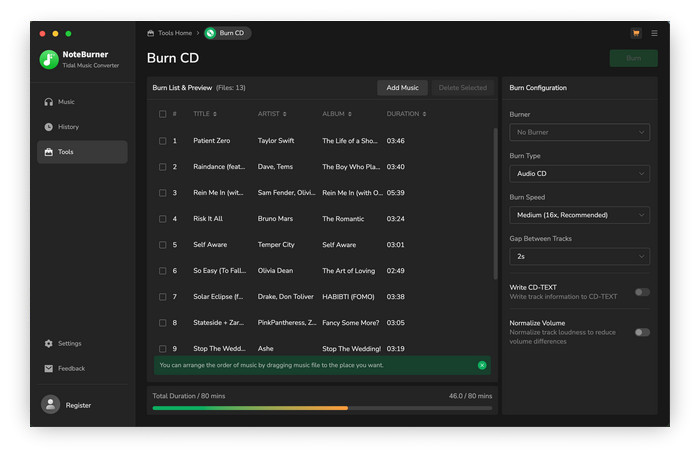The width and height of the screenshot is (700, 457).
Task: Open Settings gear icon
Action: [x=49, y=343]
